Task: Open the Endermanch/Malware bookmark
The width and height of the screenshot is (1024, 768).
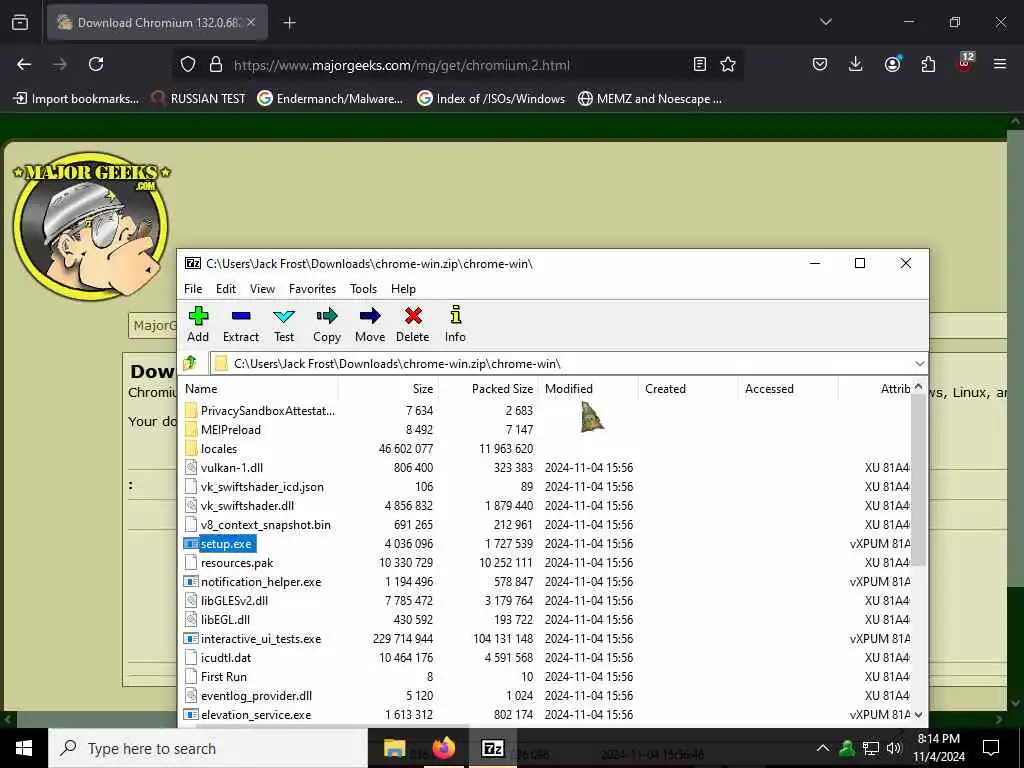Action: 330,99
